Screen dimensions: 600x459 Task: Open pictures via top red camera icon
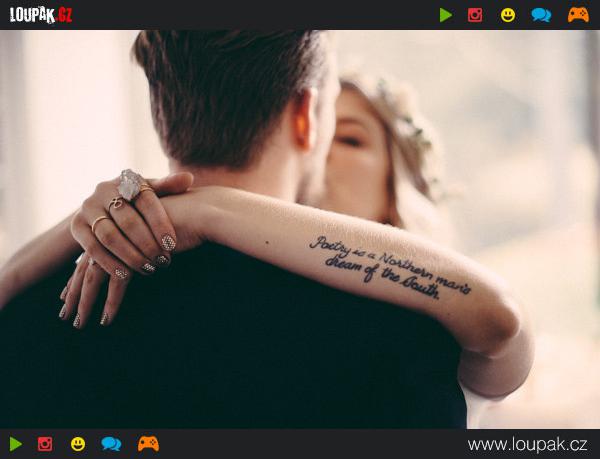pos(475,15)
